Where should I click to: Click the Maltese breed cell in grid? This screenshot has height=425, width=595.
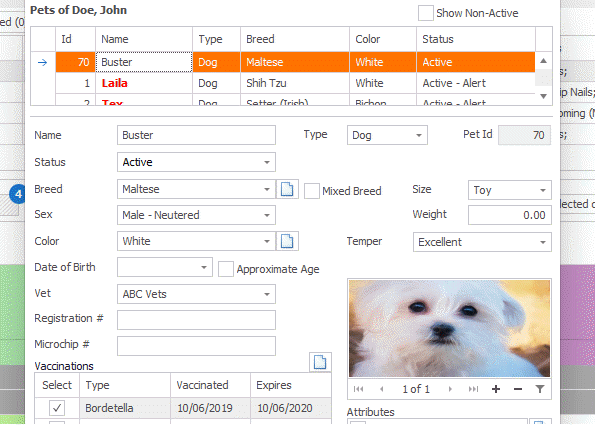pyautogui.click(x=295, y=62)
